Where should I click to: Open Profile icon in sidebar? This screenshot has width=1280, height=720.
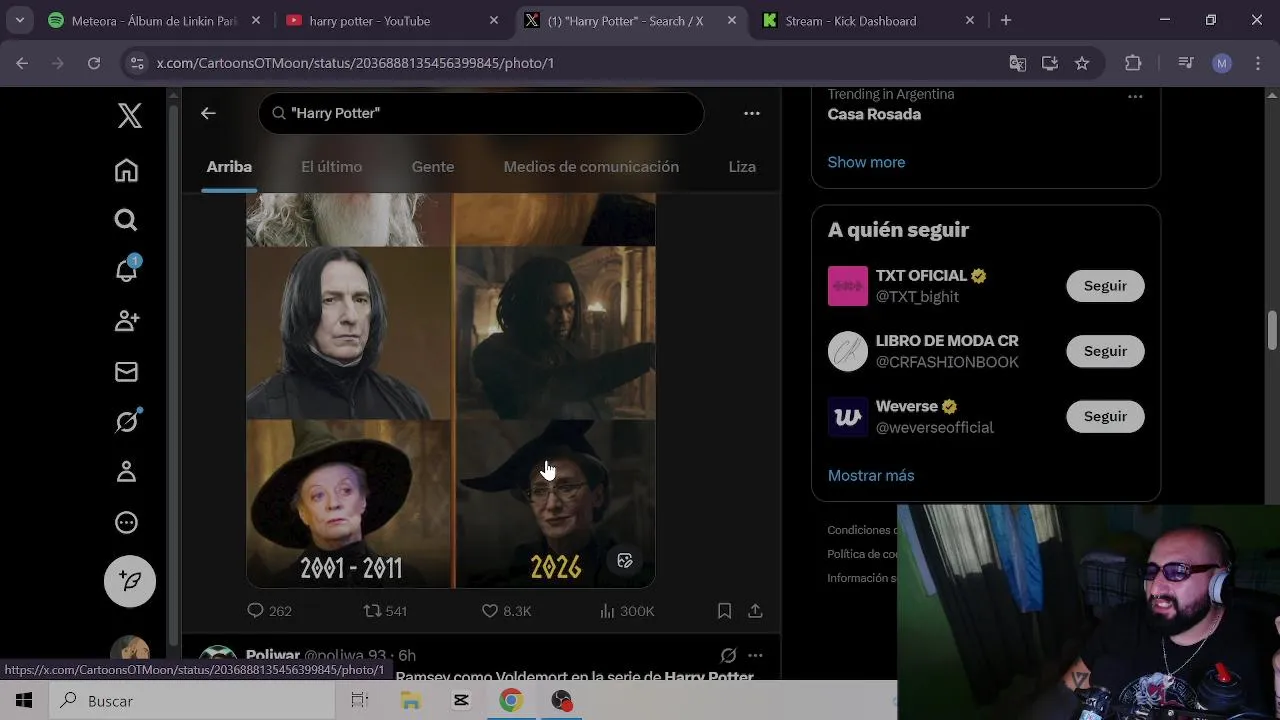pos(126,472)
